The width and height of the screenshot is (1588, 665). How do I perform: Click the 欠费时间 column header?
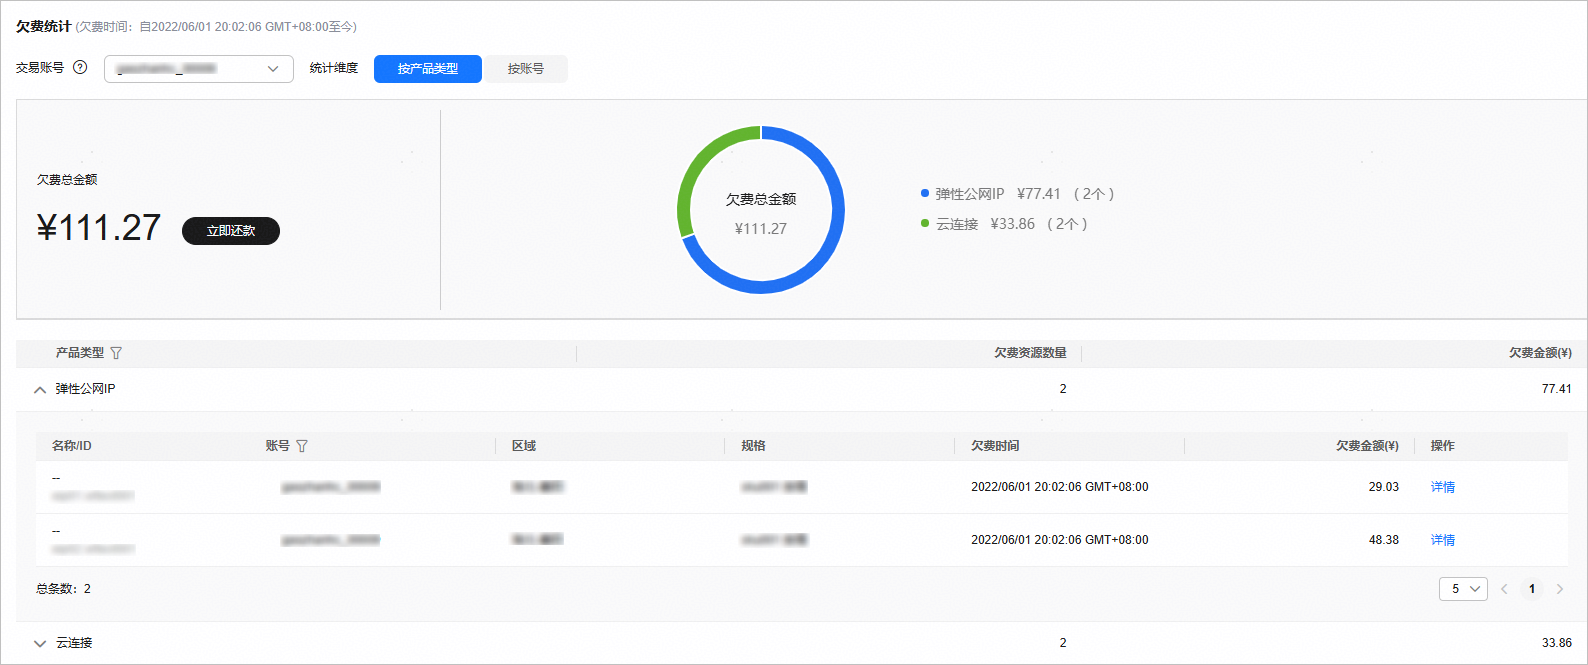click(995, 446)
